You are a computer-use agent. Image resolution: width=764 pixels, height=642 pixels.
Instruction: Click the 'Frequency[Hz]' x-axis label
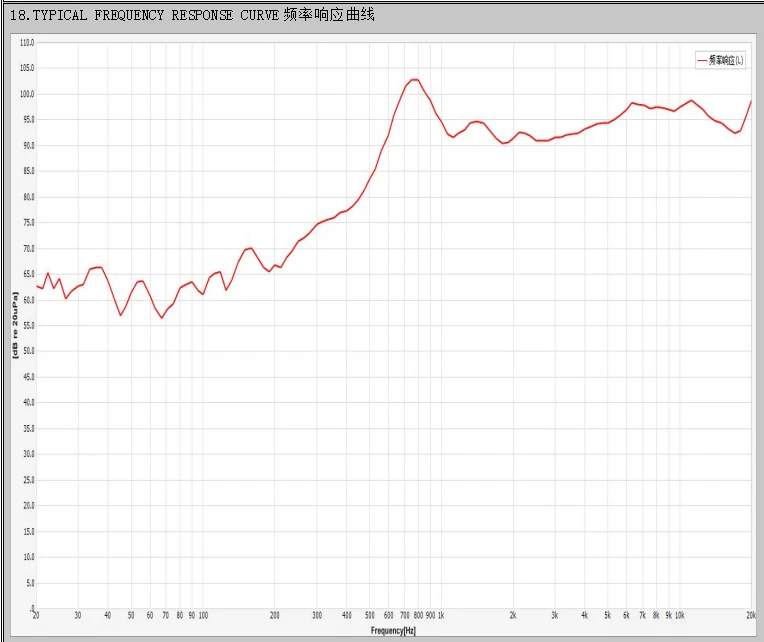point(393,631)
